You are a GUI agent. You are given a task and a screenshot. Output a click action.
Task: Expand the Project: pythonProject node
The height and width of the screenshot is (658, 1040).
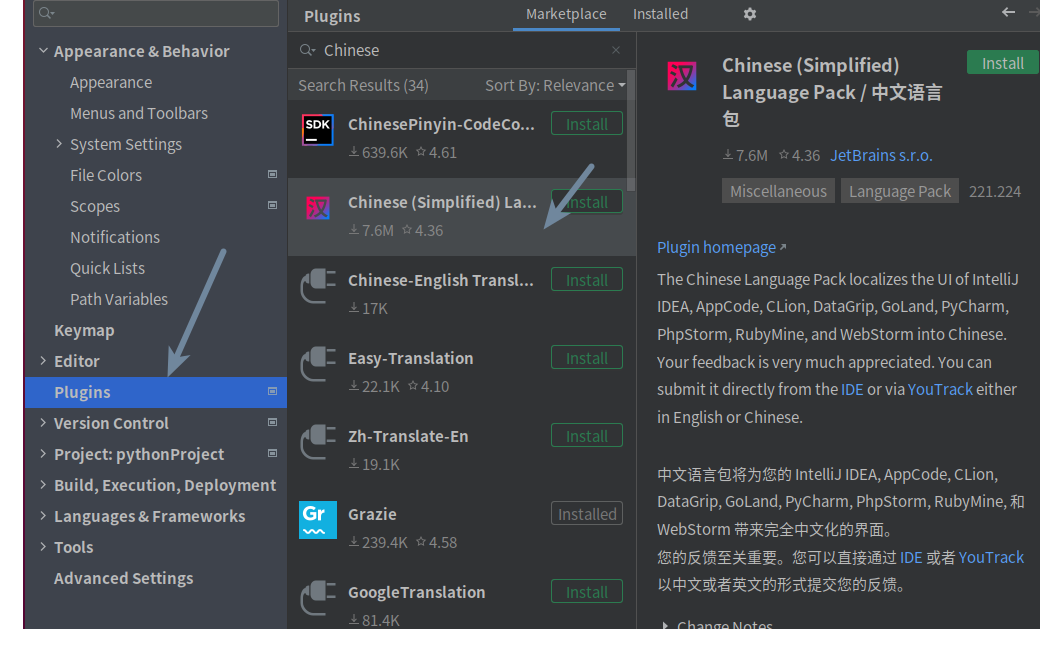43,454
